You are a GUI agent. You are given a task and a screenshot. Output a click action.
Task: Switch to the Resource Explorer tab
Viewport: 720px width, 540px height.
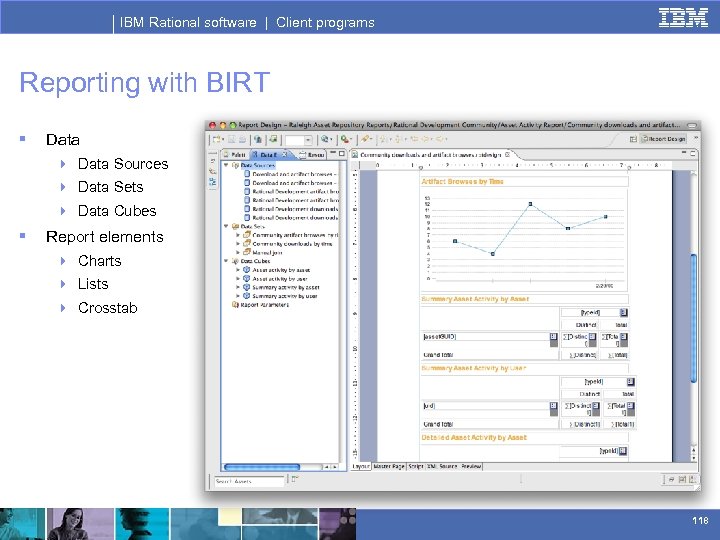click(312, 154)
